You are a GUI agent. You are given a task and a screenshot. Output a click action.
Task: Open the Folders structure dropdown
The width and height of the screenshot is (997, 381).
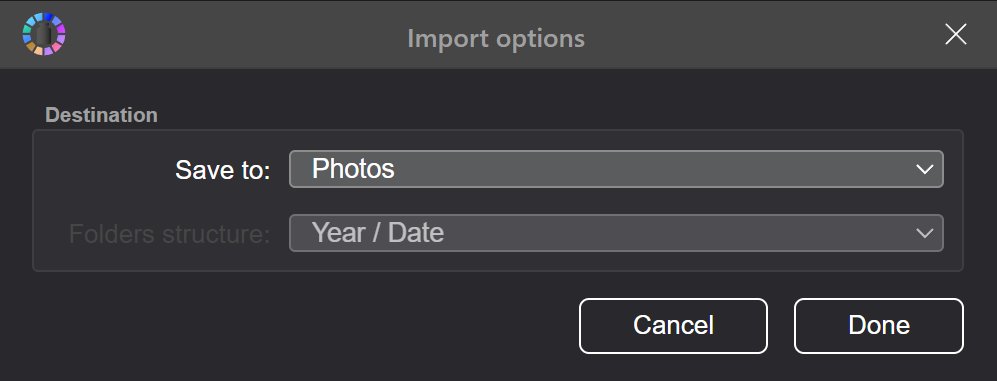(616, 233)
